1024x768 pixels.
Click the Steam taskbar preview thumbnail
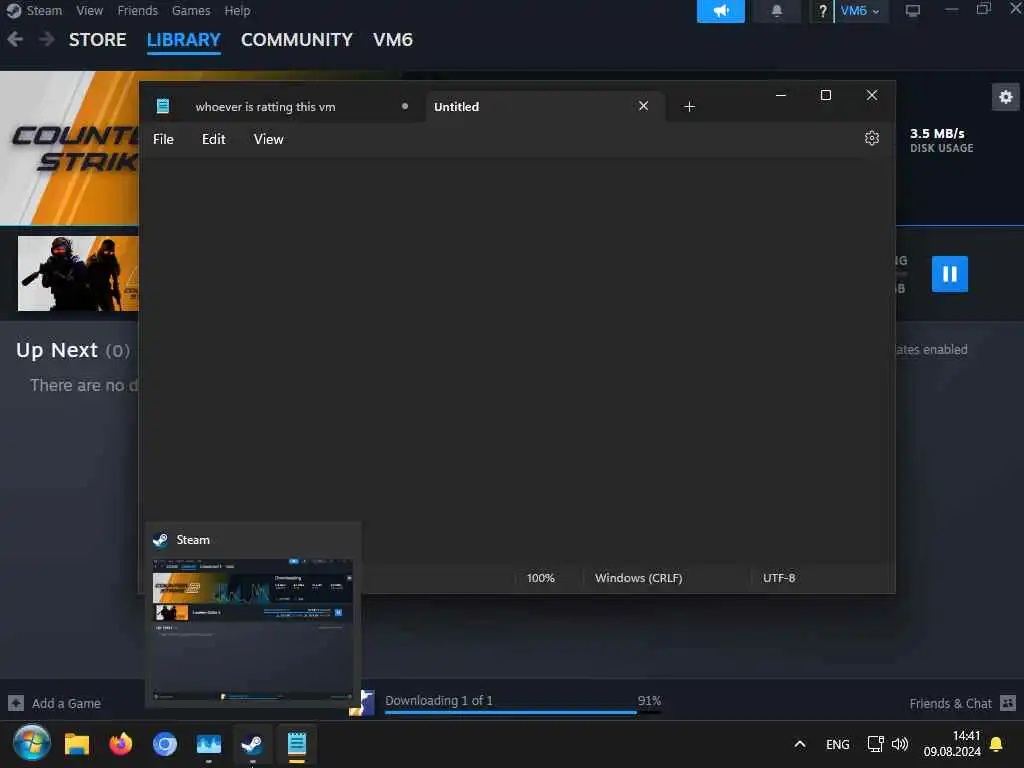pos(253,630)
